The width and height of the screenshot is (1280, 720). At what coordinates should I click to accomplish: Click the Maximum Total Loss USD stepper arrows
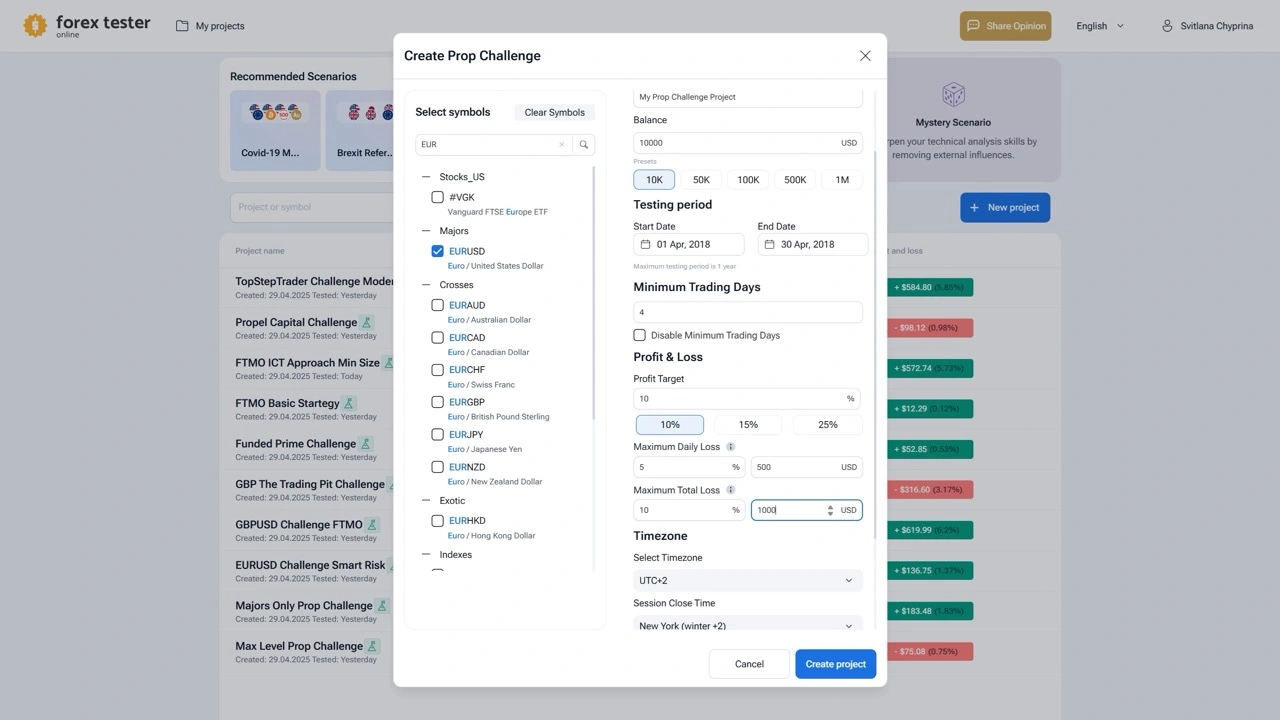(830, 510)
